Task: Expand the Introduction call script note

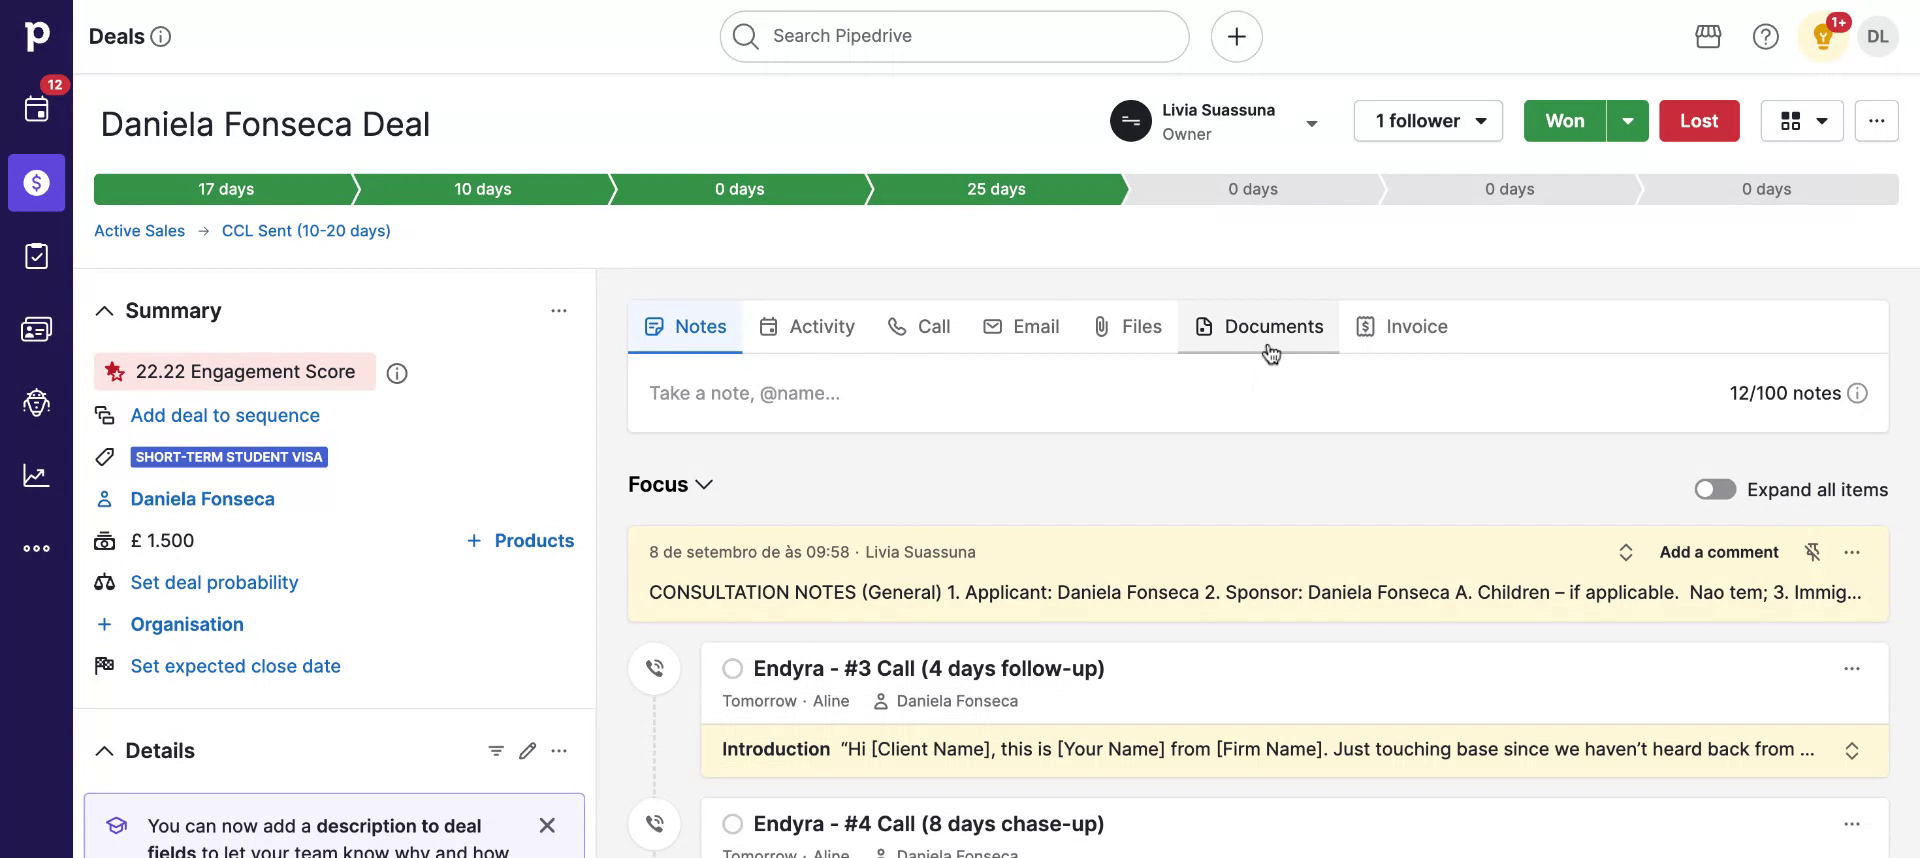Action: click(x=1852, y=751)
